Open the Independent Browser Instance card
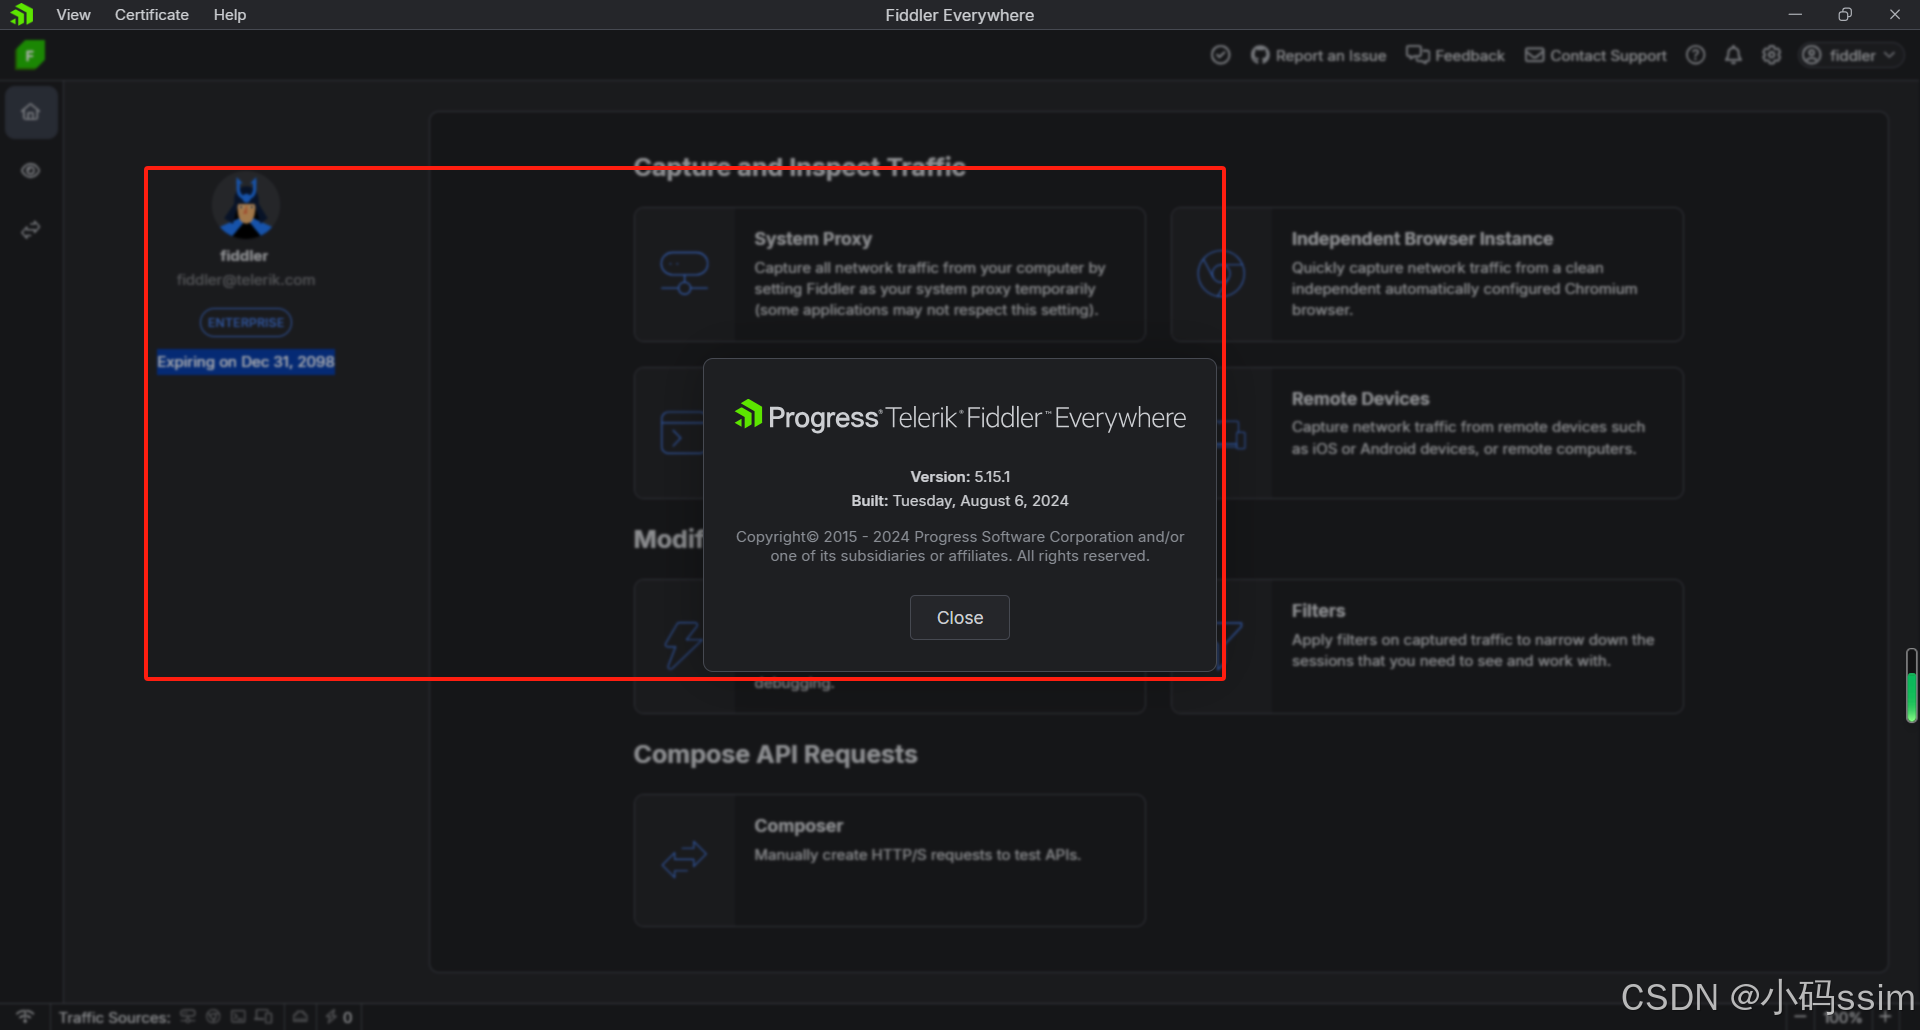 (x=1426, y=274)
